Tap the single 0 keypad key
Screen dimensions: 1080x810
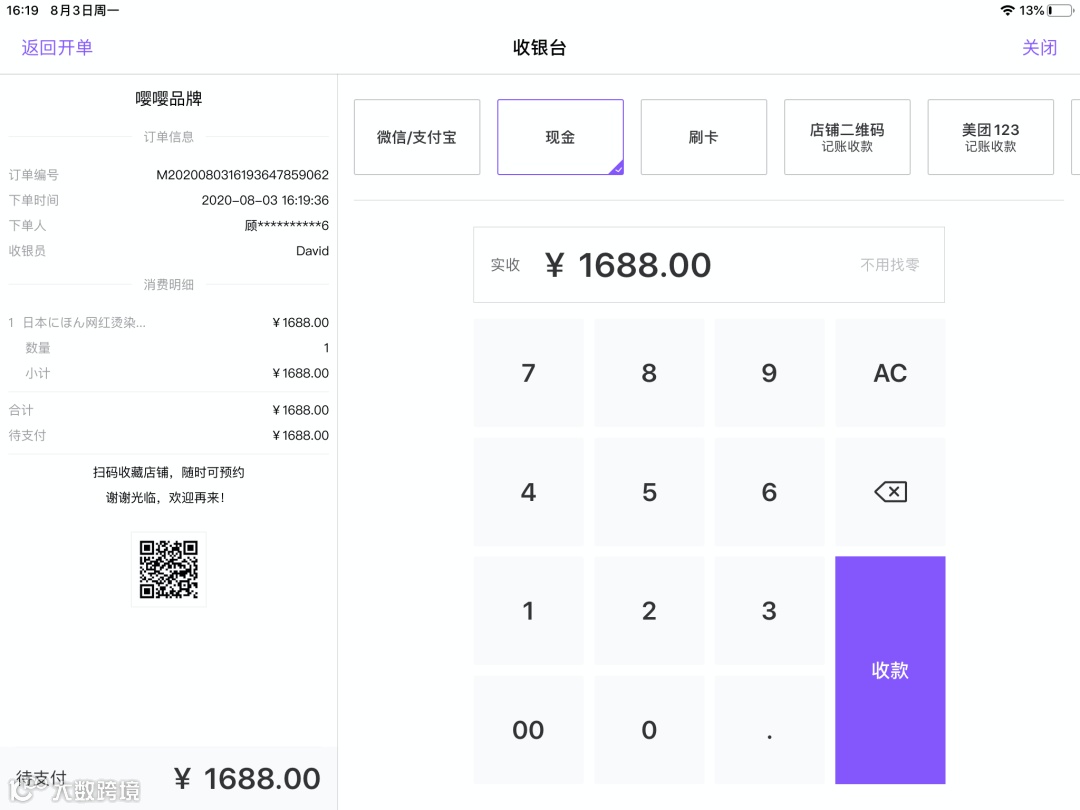(x=649, y=730)
